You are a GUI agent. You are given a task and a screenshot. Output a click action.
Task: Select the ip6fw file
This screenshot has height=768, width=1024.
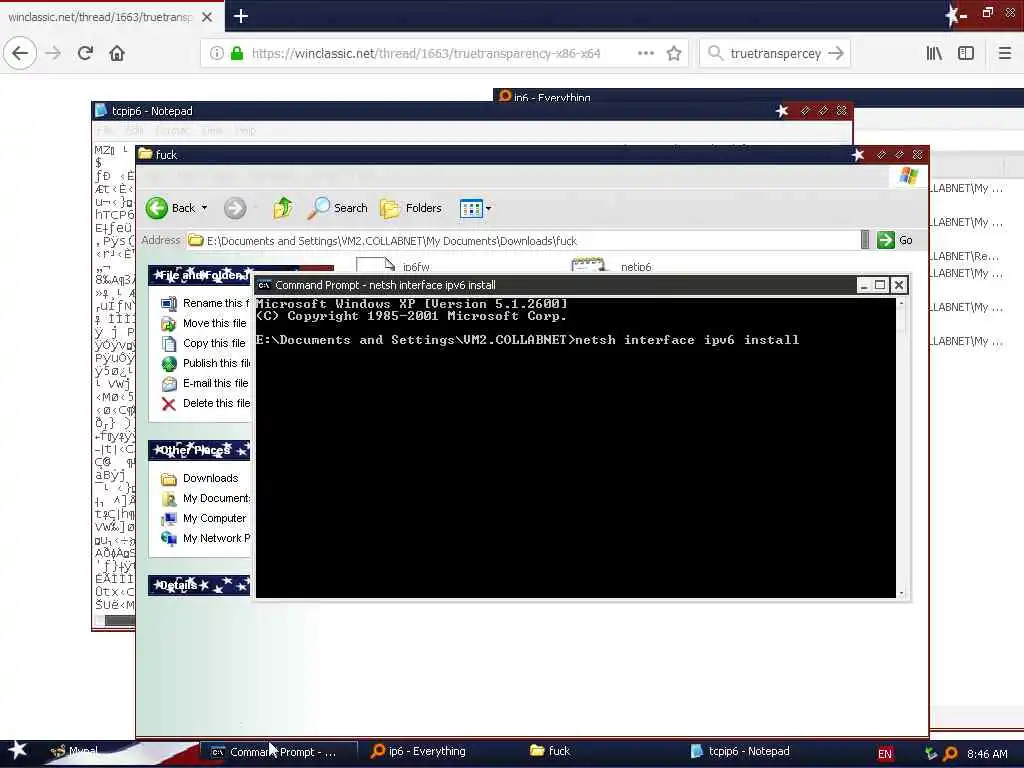[x=393, y=265]
